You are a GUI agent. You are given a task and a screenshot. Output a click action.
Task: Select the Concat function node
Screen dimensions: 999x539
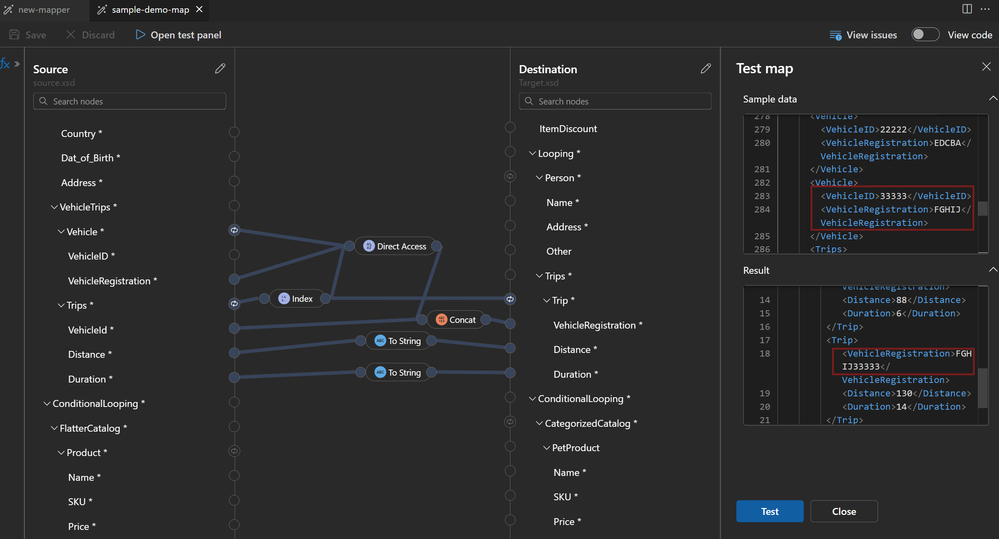[456, 320]
